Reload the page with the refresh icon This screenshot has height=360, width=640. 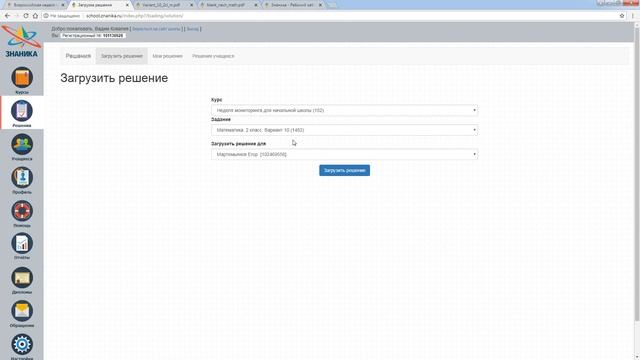tap(26, 16)
